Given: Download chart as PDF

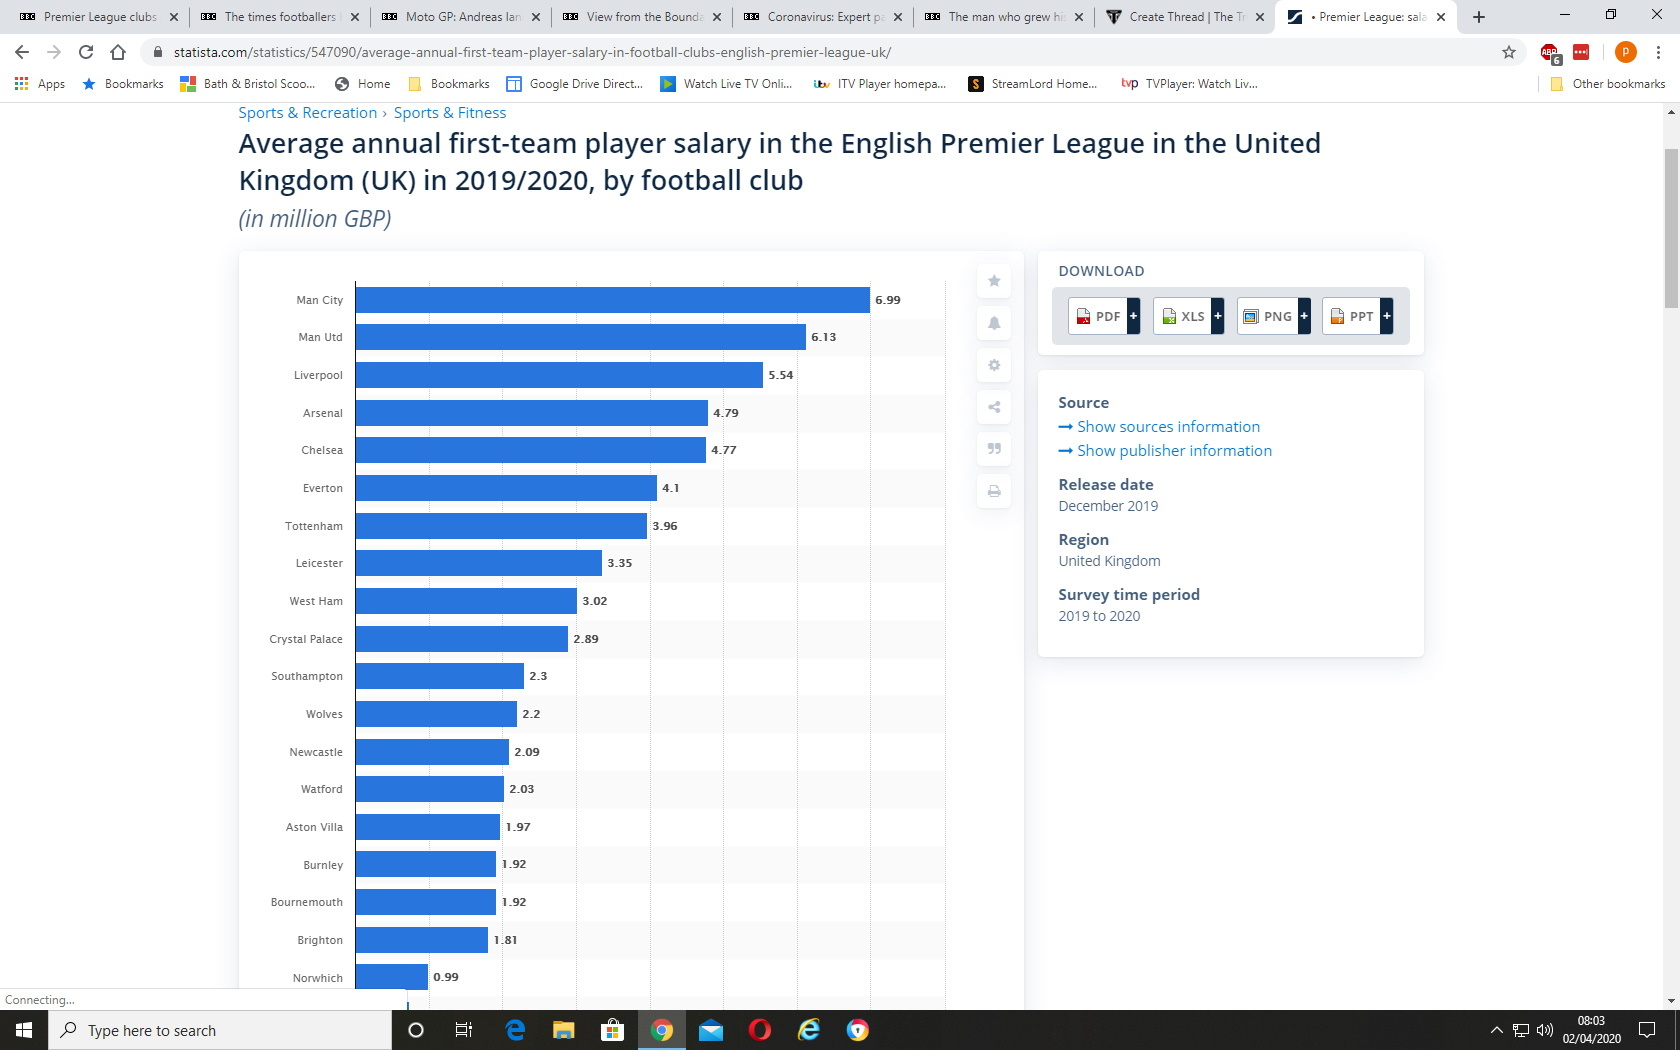Looking at the screenshot, I should [1097, 316].
